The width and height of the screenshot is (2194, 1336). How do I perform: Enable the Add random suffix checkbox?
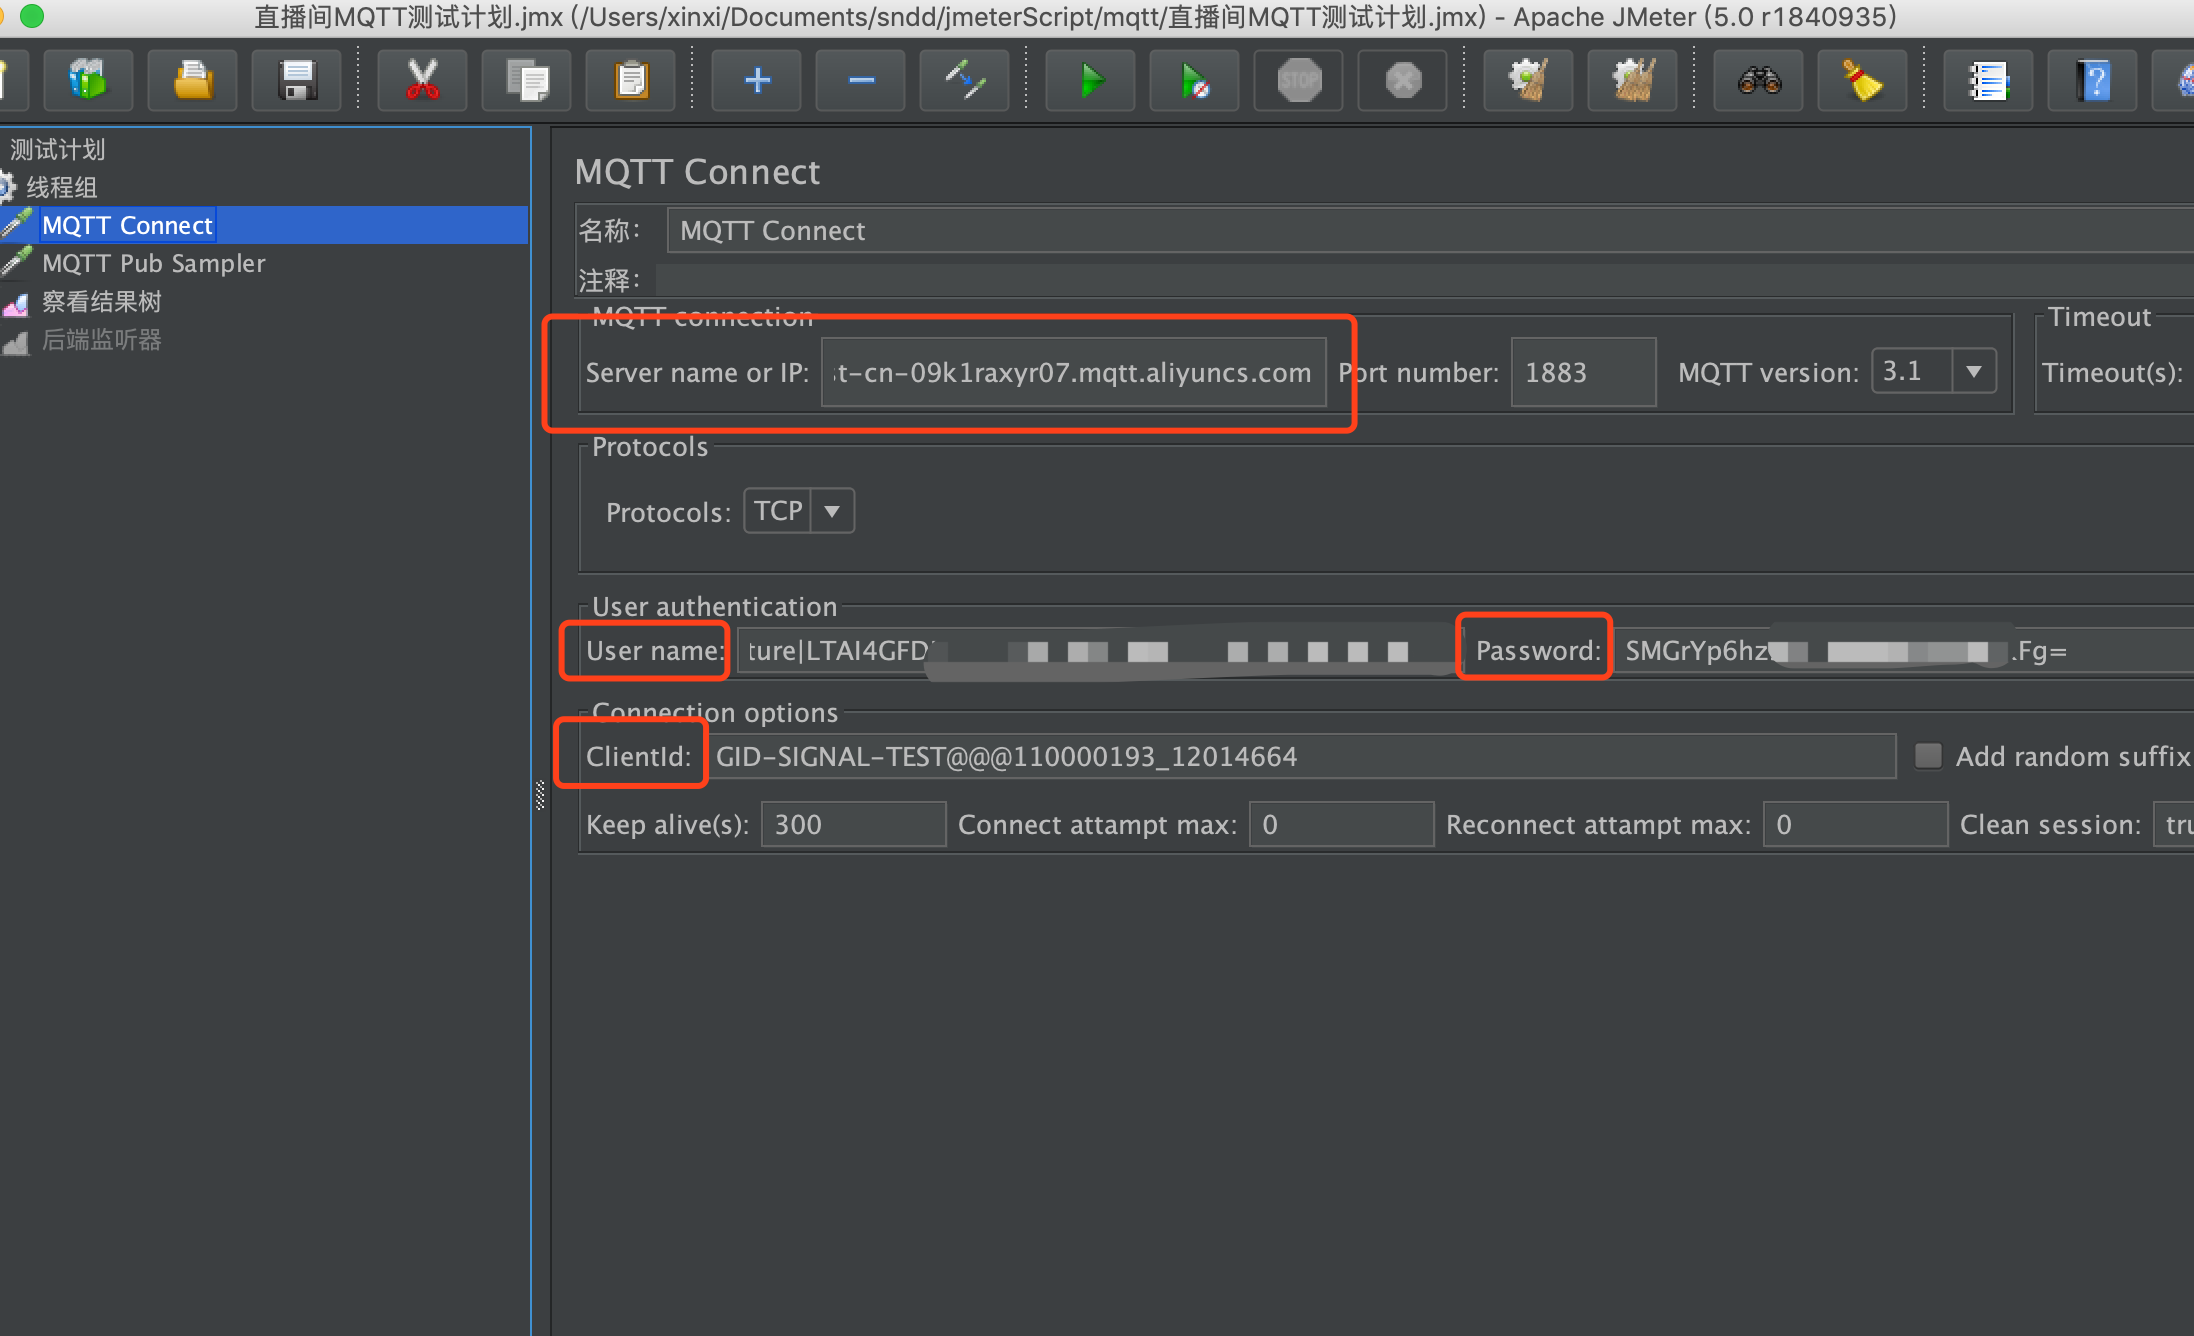(x=1928, y=756)
